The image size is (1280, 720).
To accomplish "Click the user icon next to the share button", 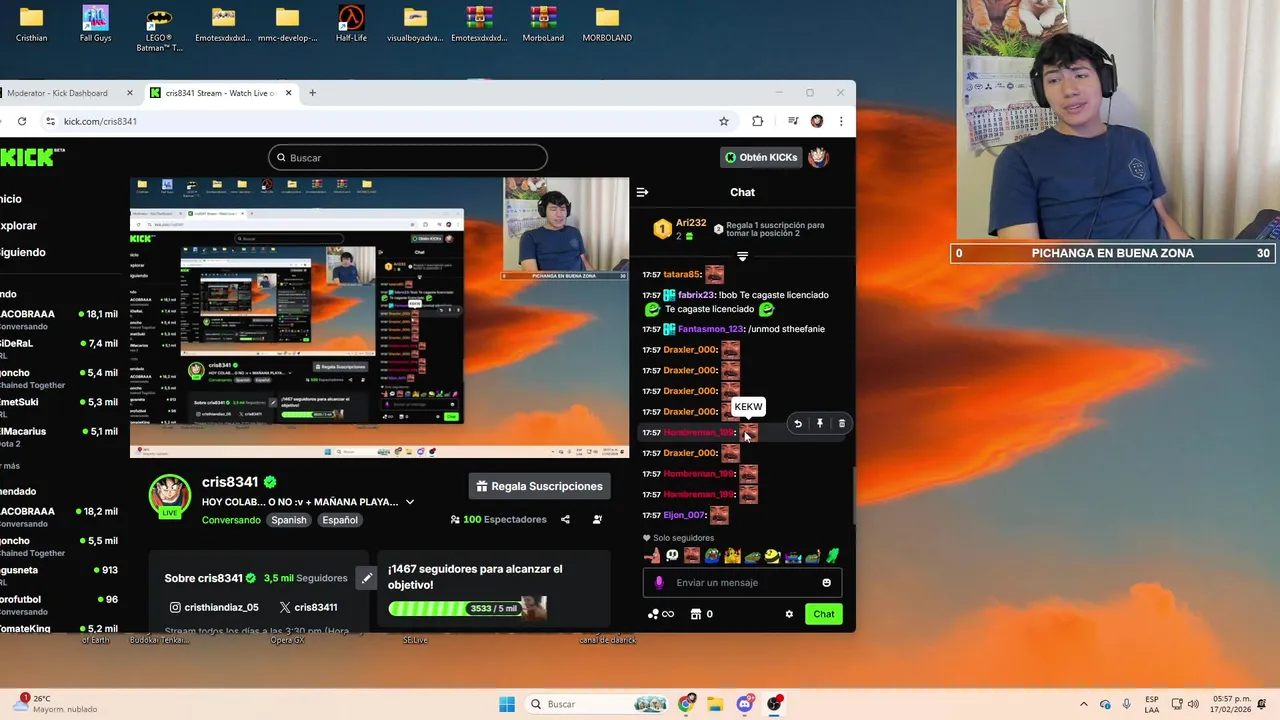I will (x=597, y=520).
